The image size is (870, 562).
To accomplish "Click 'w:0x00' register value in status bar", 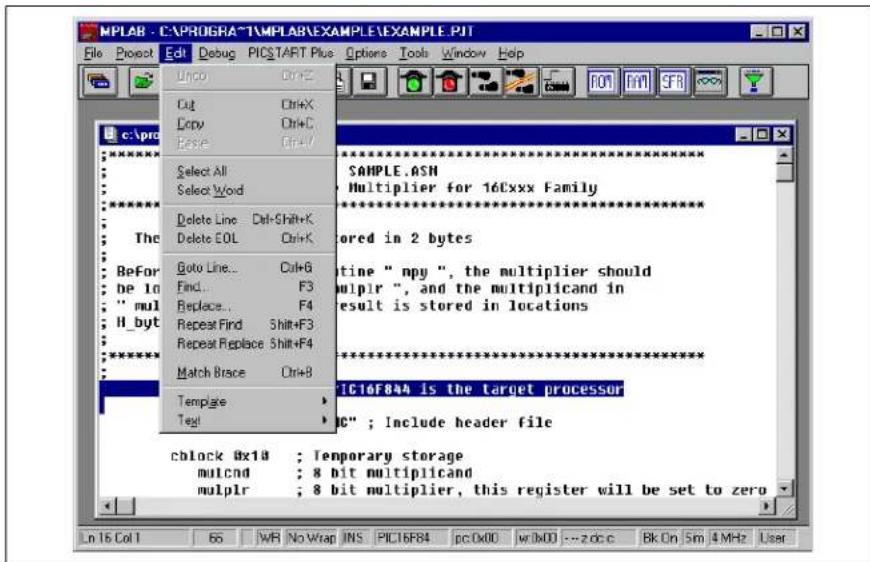I will pos(537,538).
